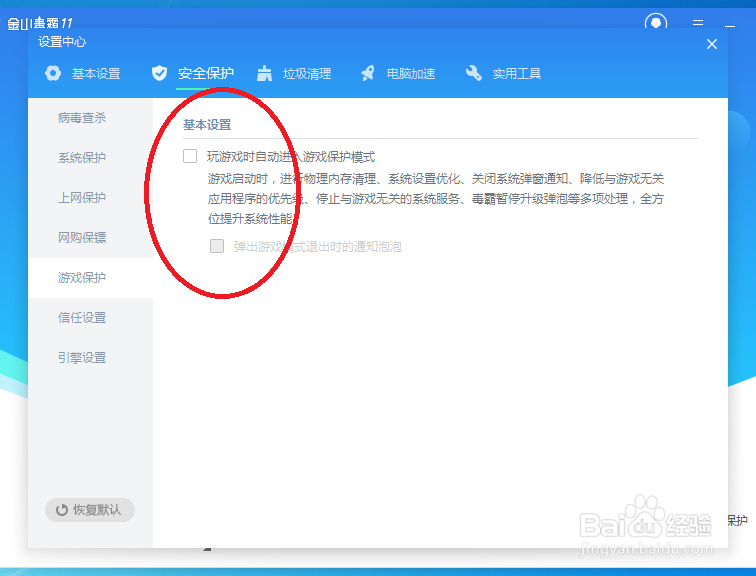Open 网购保镖 in sidebar
This screenshot has height=576, width=756.
tap(91, 238)
